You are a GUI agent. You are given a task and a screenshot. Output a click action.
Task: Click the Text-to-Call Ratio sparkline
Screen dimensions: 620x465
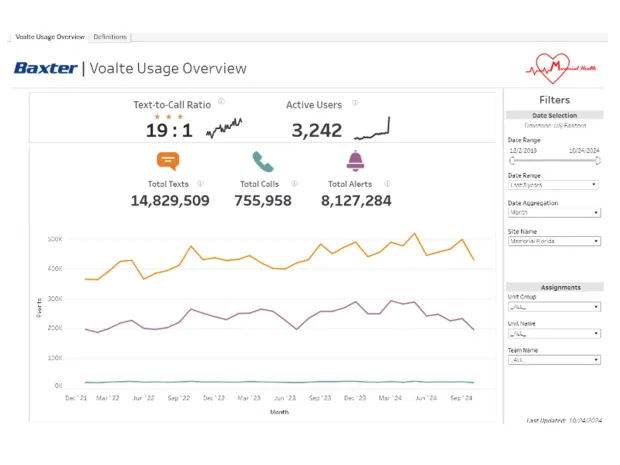tap(224, 128)
